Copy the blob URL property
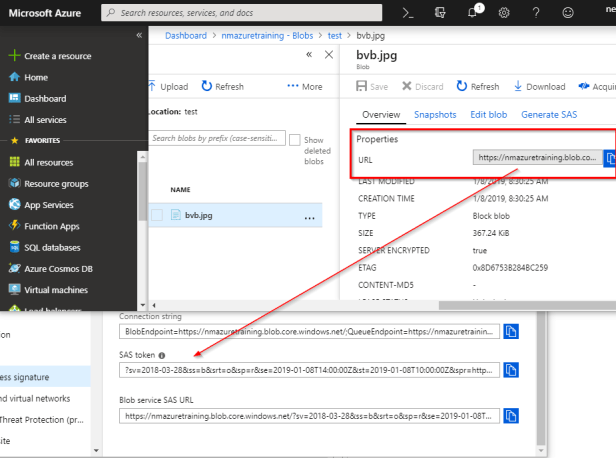Screen dimensions: 616x458 611,157
